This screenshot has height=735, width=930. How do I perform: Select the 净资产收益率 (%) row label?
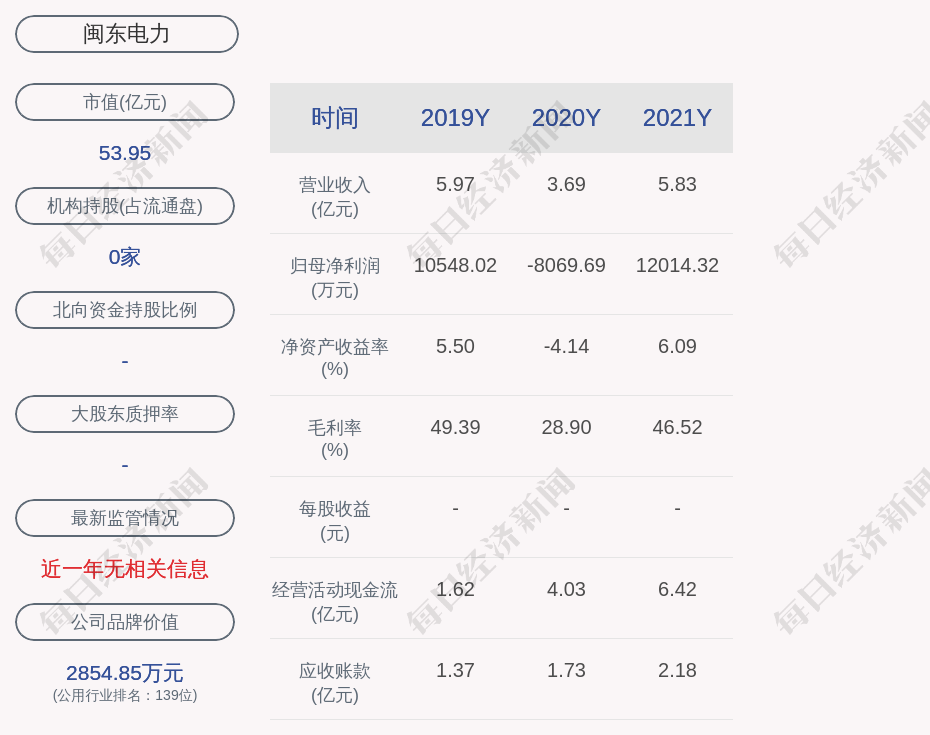(335, 358)
